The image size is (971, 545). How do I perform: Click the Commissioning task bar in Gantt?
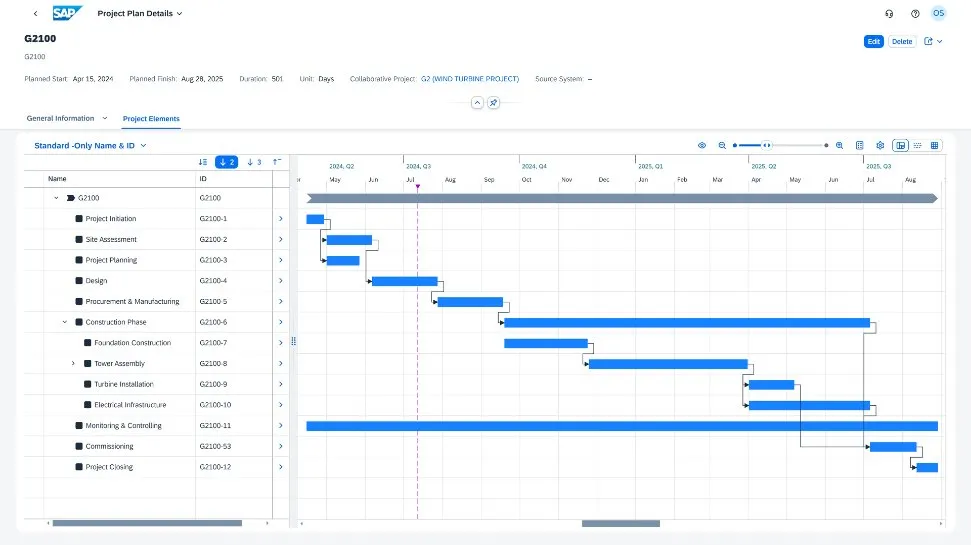[x=892, y=447]
